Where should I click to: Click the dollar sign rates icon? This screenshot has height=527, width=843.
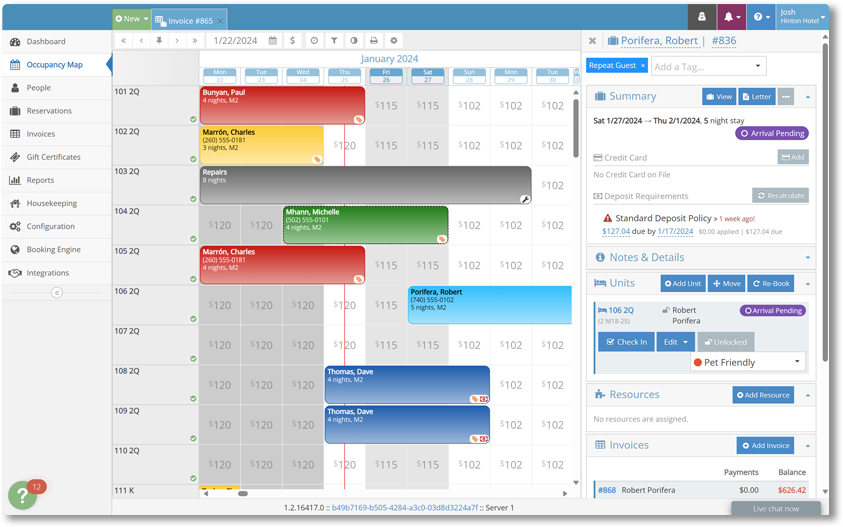click(x=292, y=41)
